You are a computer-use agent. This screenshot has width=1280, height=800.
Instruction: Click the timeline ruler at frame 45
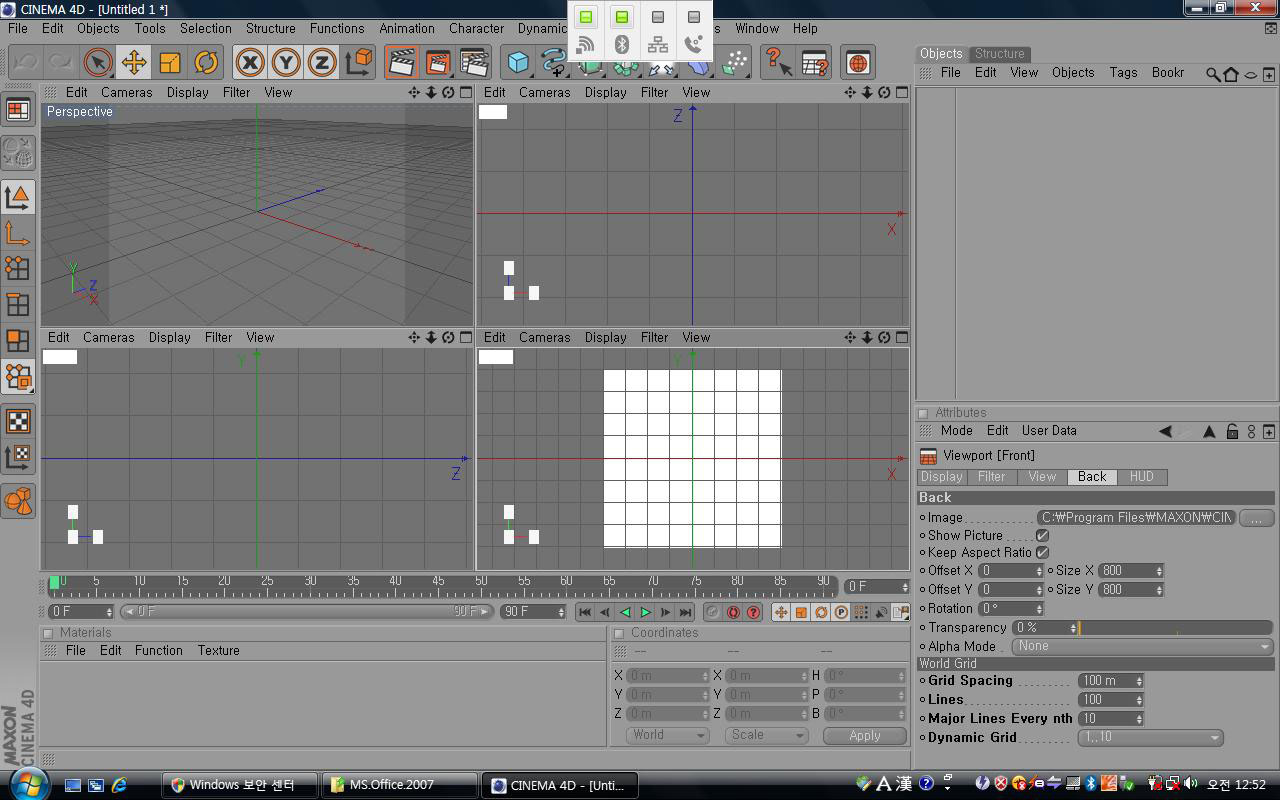coord(438,583)
